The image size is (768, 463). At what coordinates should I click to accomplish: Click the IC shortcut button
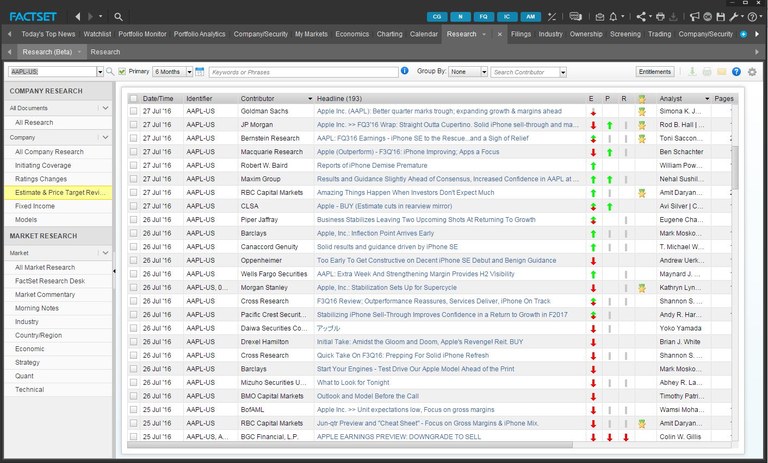[507, 17]
